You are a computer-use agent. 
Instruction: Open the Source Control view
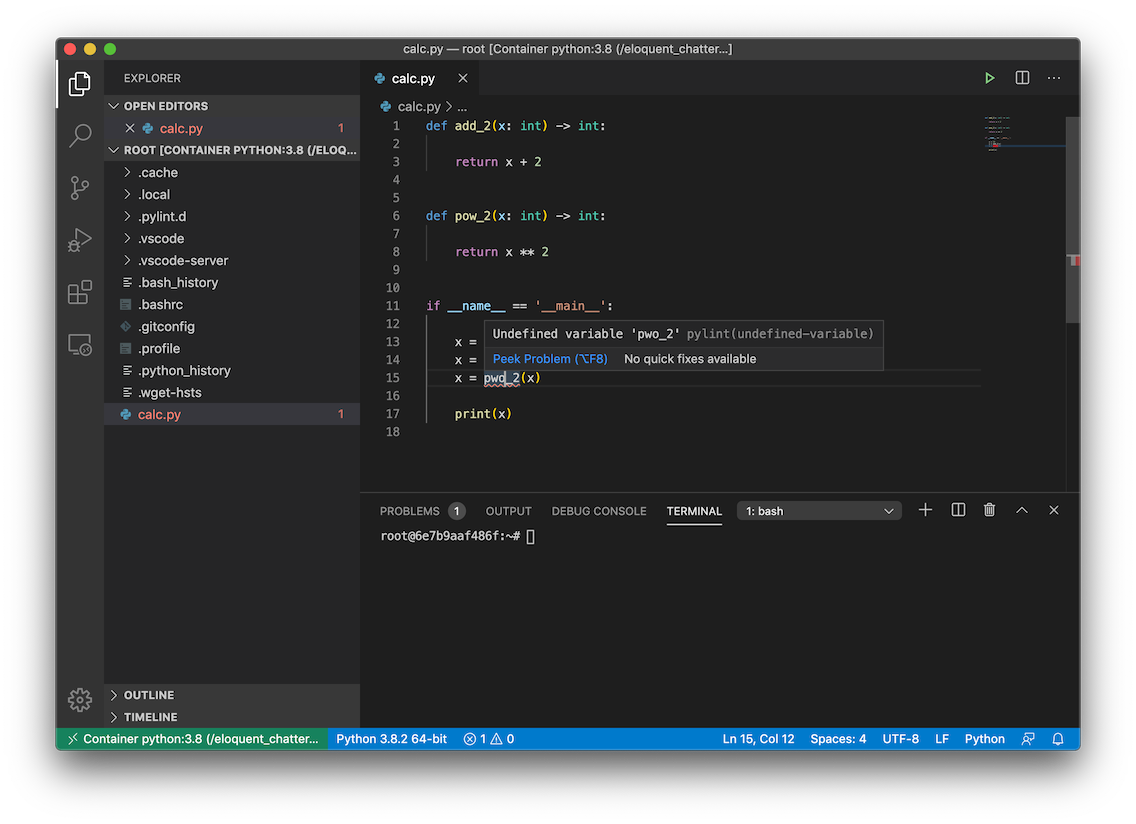click(x=79, y=188)
